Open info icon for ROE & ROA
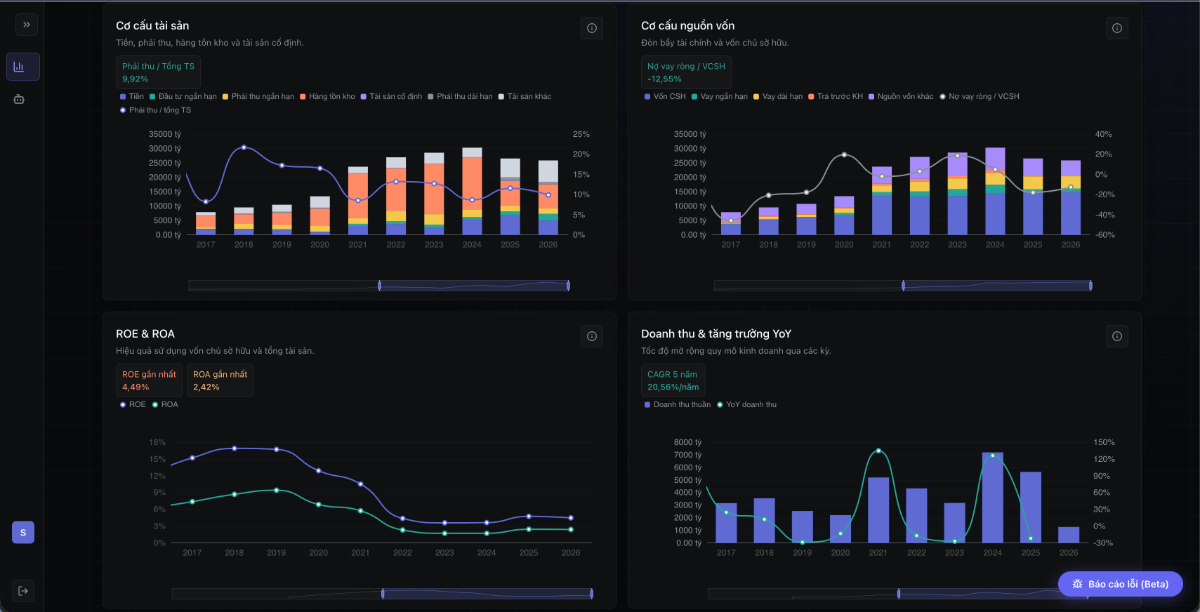The height and width of the screenshot is (612, 1200). pyautogui.click(x=592, y=337)
